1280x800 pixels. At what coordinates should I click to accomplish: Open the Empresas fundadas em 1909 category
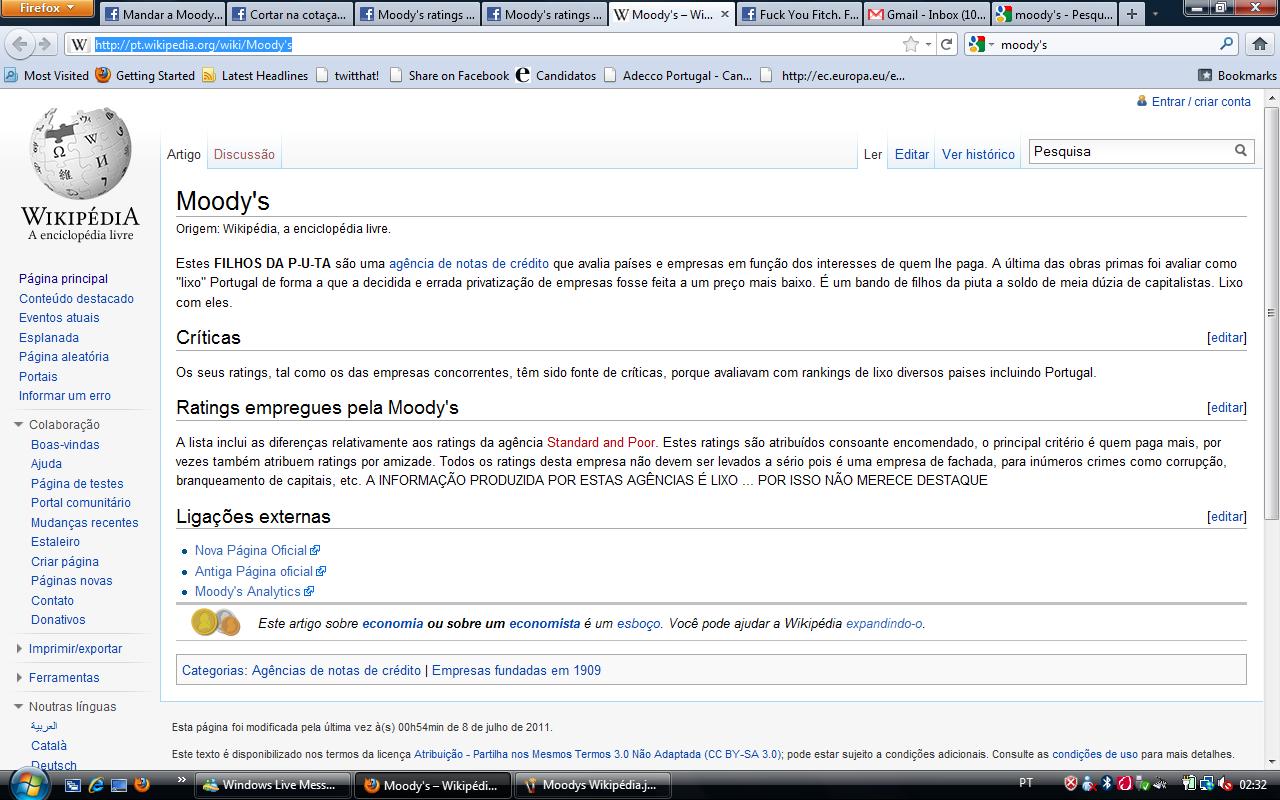click(x=516, y=670)
